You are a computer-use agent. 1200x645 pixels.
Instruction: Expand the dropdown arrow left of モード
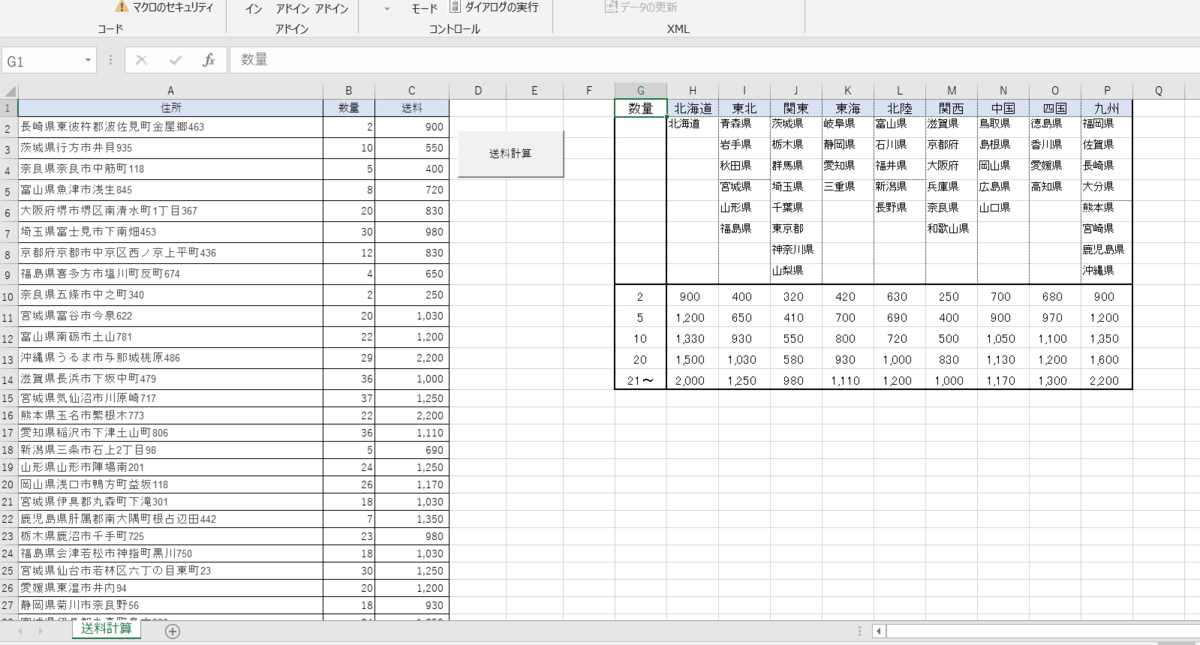(387, 8)
